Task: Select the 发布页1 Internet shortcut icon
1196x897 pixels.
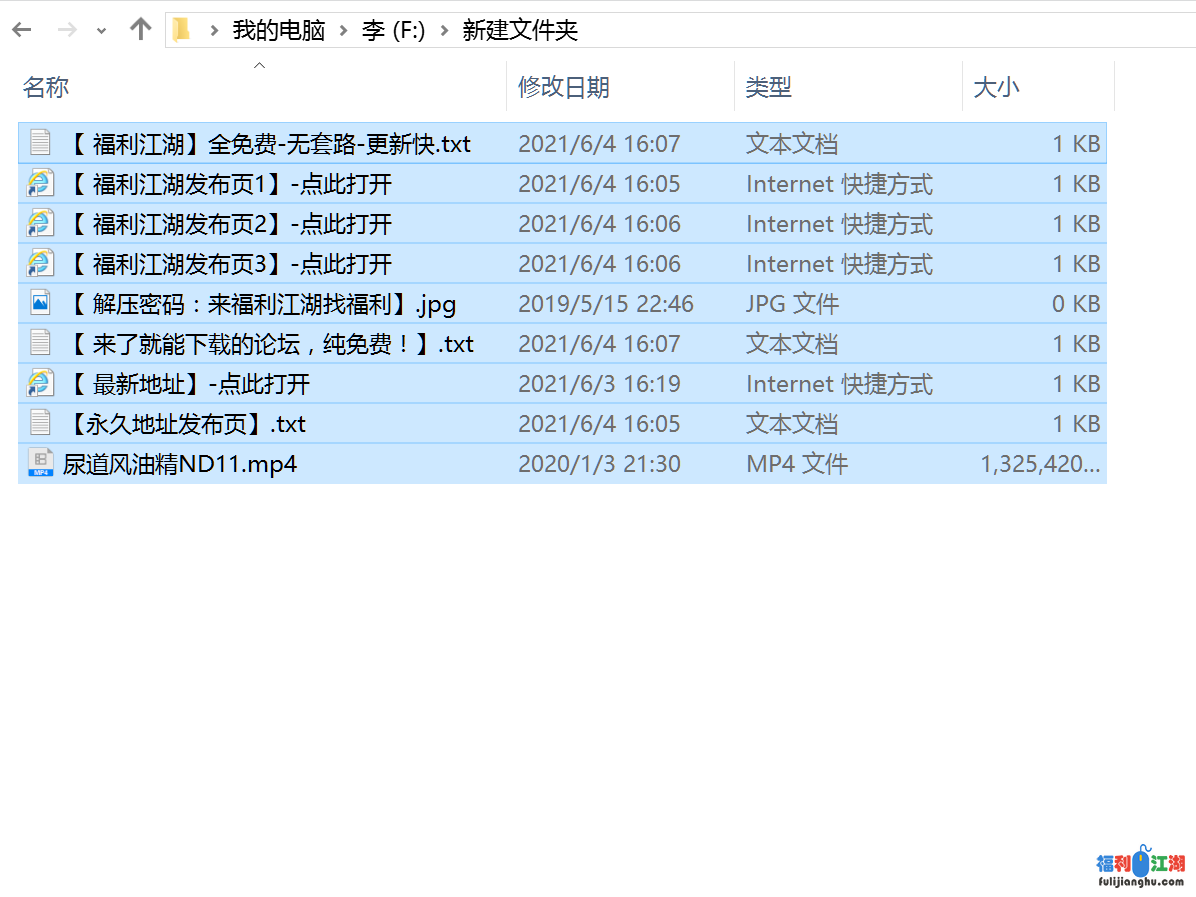Action: coord(40,184)
